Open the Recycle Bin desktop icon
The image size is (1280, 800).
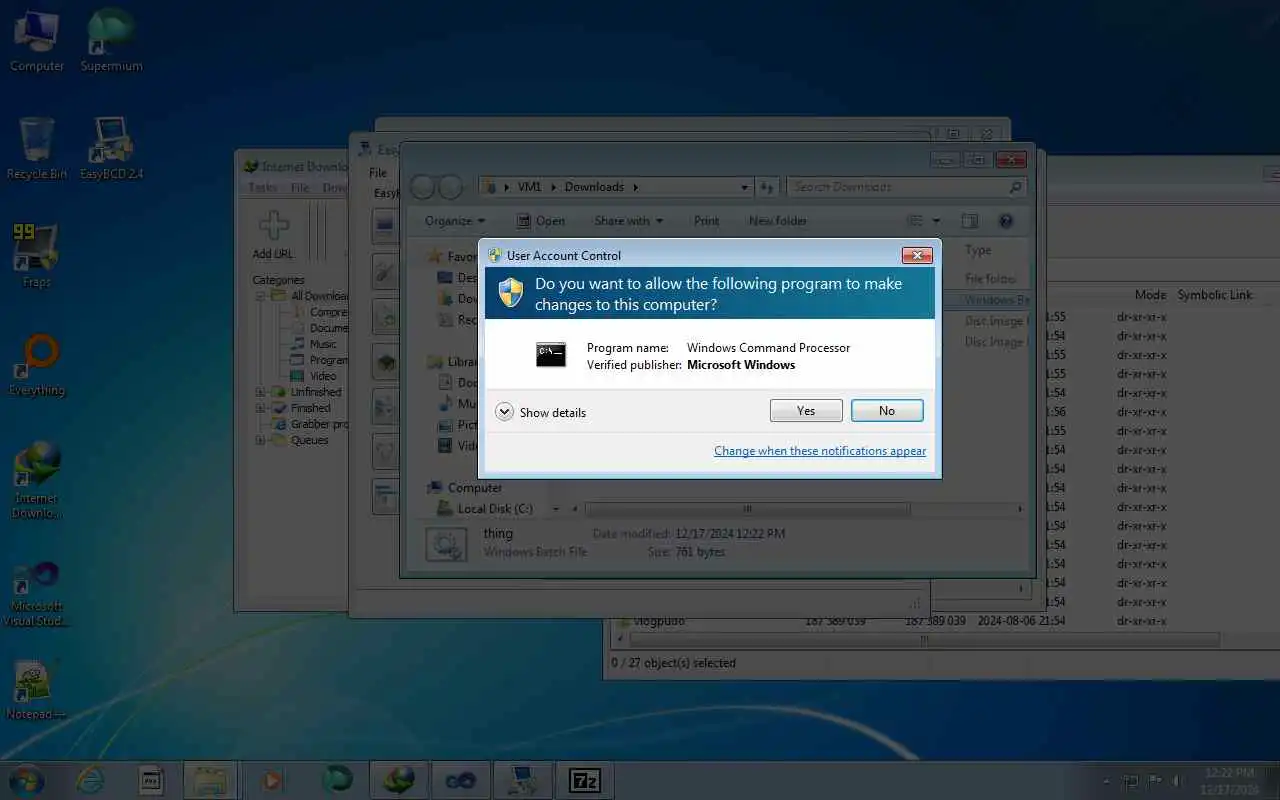pyautogui.click(x=37, y=148)
